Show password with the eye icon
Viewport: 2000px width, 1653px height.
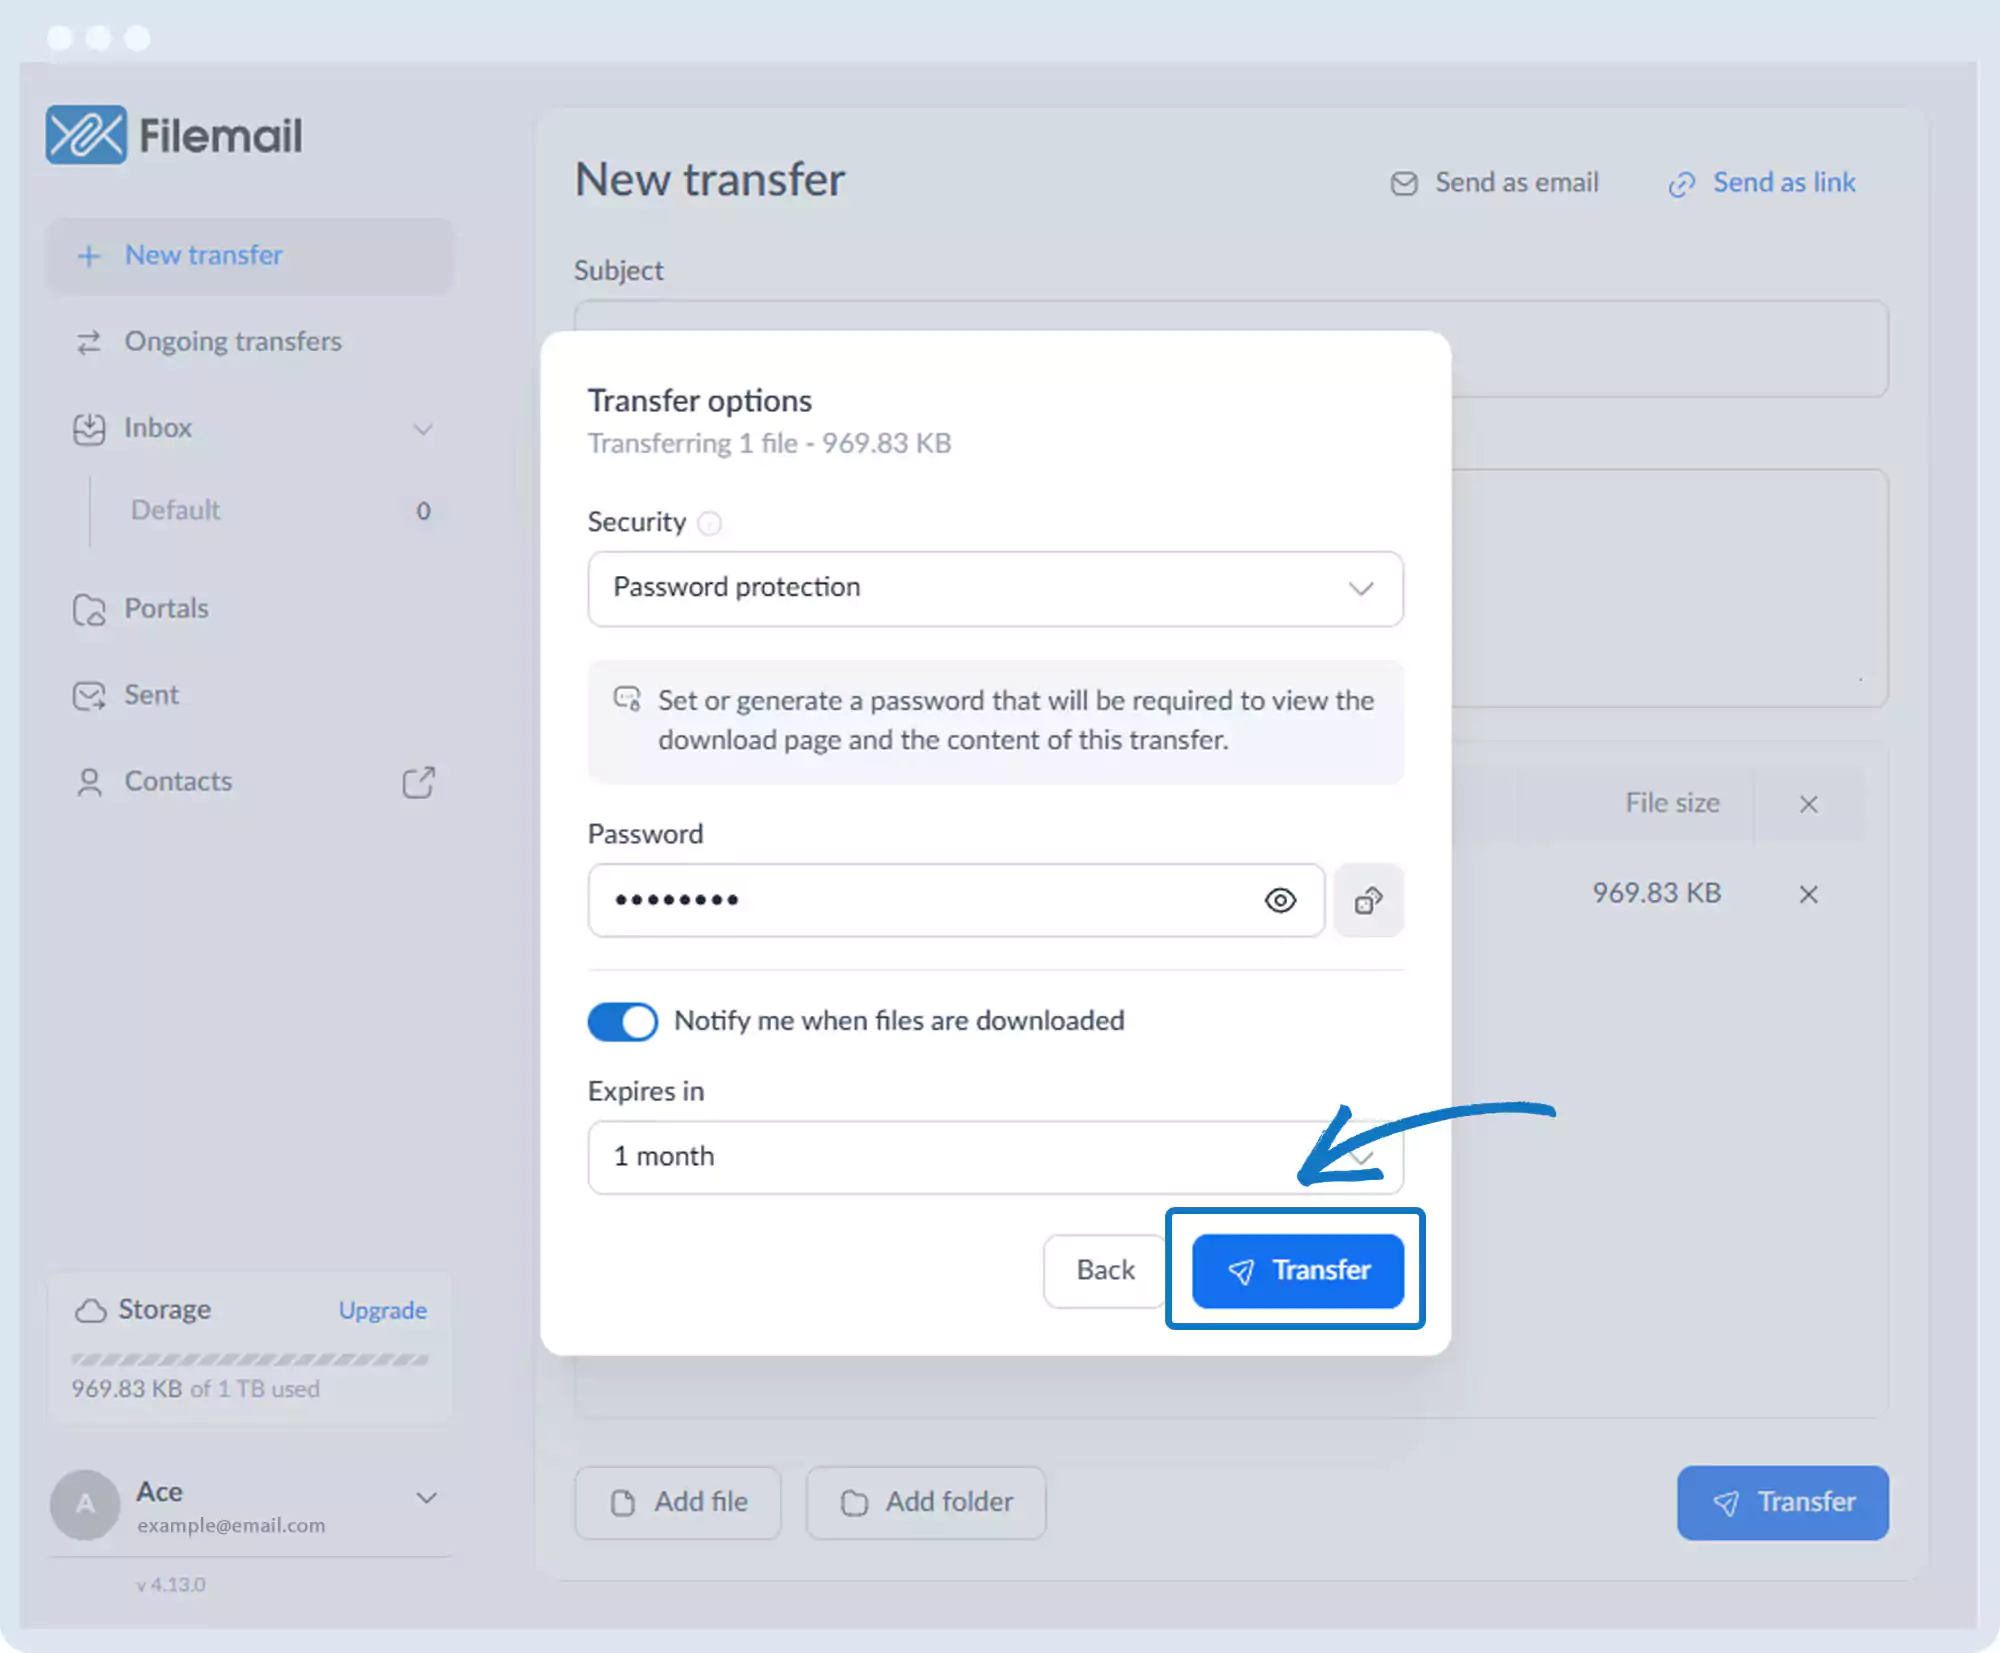click(x=1280, y=901)
